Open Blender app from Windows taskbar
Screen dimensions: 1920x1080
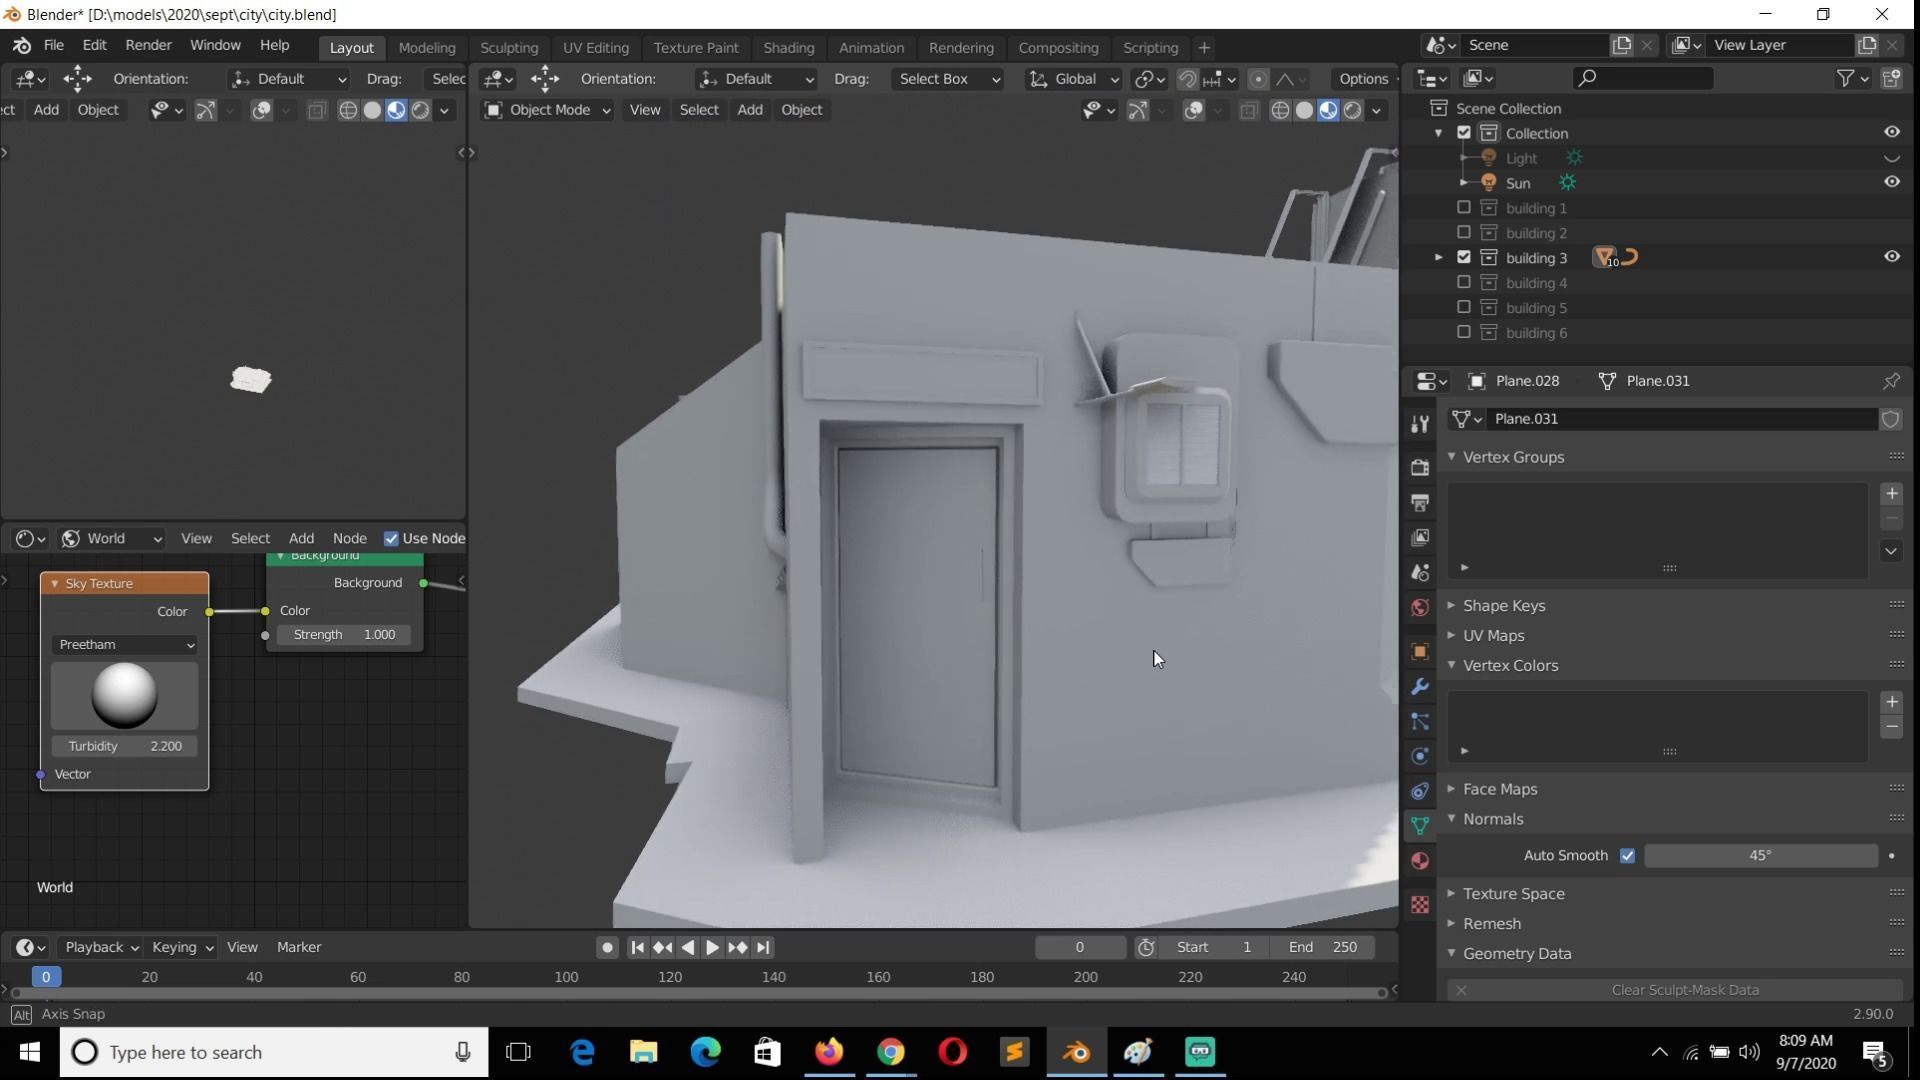pyautogui.click(x=1076, y=1052)
